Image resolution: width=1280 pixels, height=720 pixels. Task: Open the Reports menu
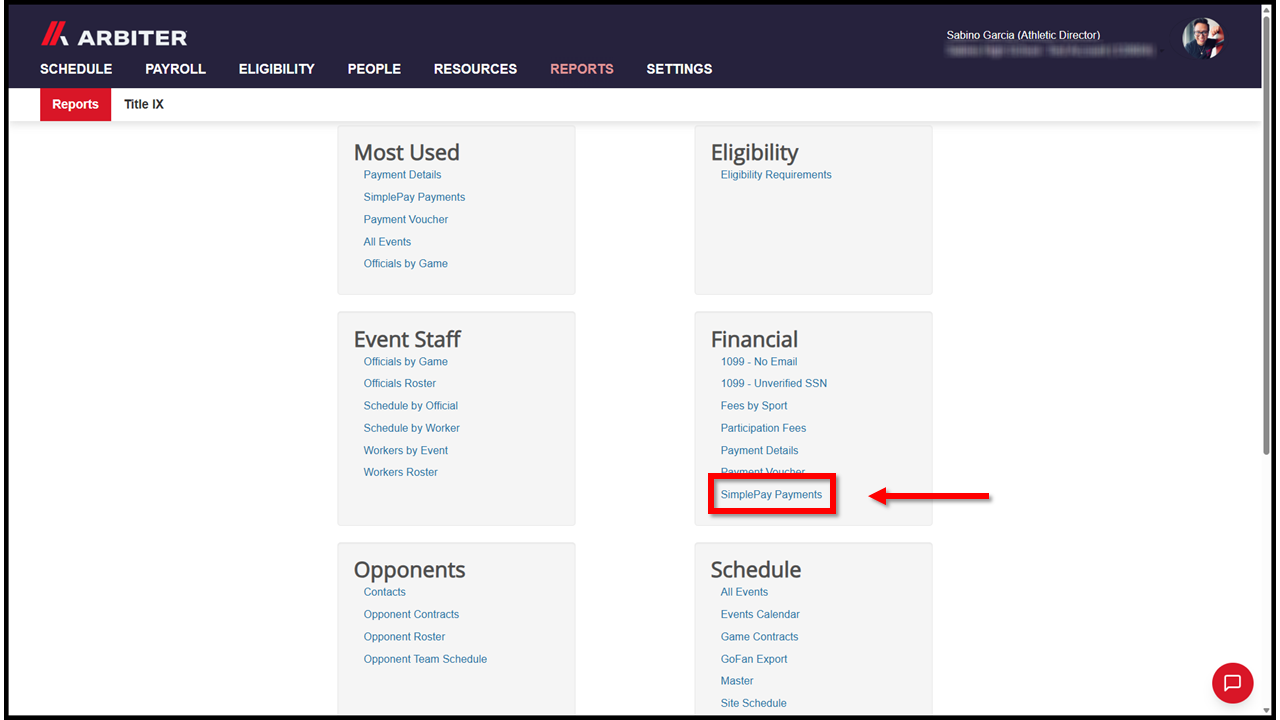[x=582, y=69]
